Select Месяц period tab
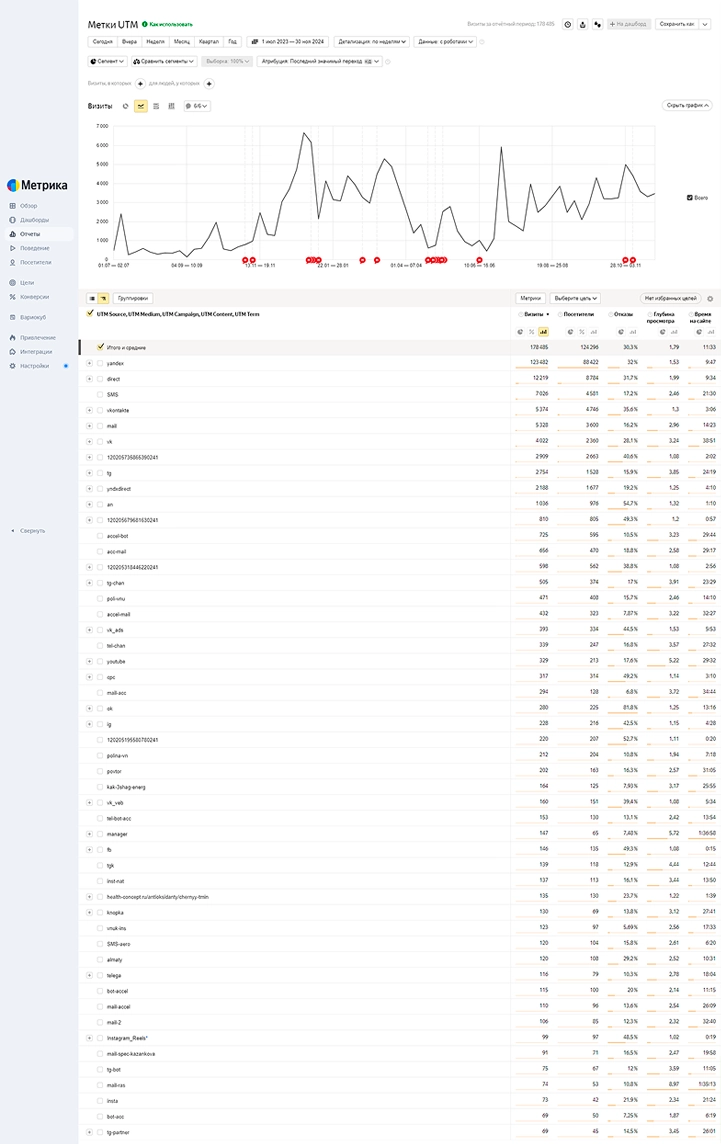This screenshot has width=721, height=1144. tap(182, 42)
